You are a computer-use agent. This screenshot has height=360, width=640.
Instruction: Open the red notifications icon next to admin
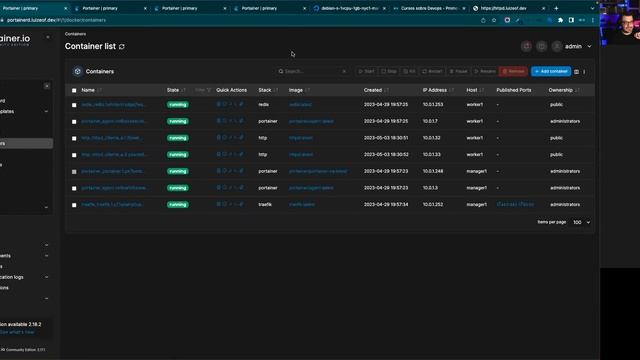point(527,47)
